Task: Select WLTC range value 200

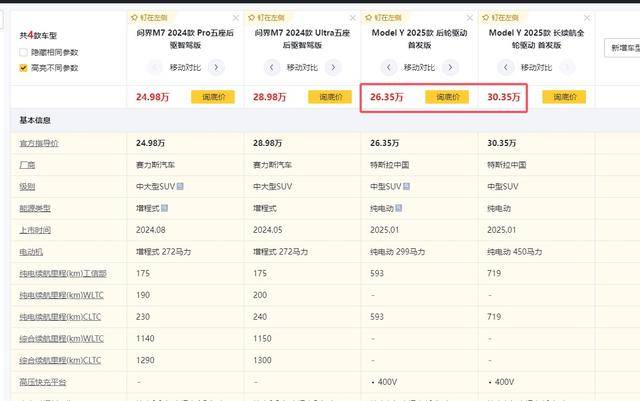Action: pyautogui.click(x=260, y=295)
